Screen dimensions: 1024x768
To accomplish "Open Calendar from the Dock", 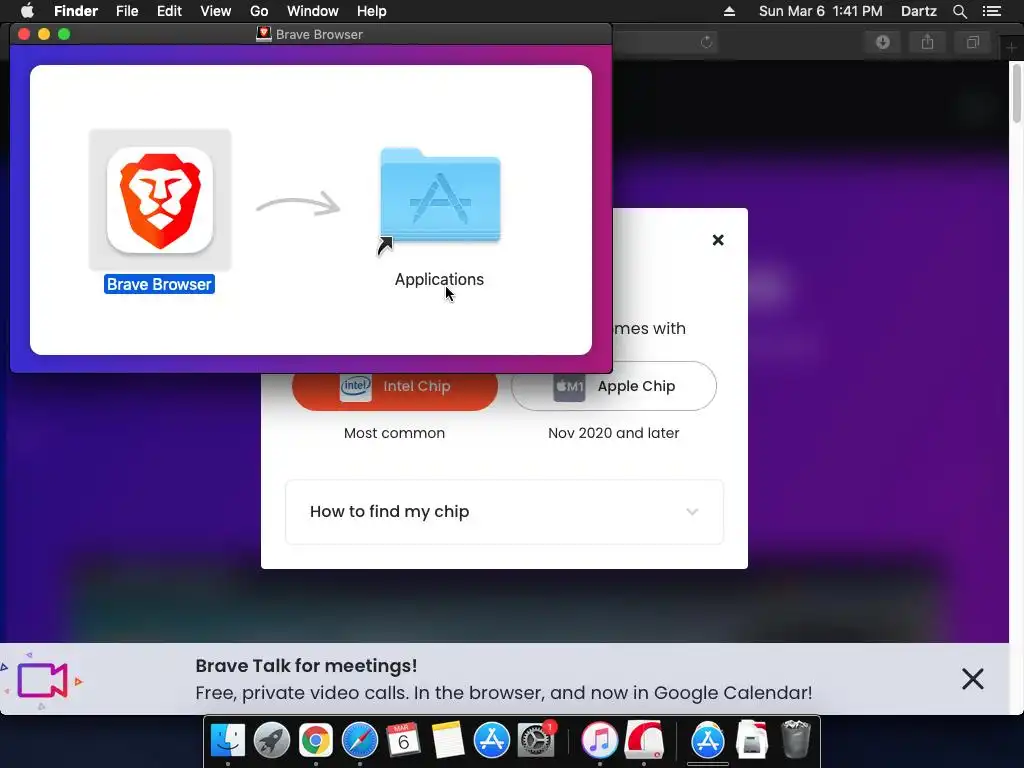I will [x=403, y=740].
